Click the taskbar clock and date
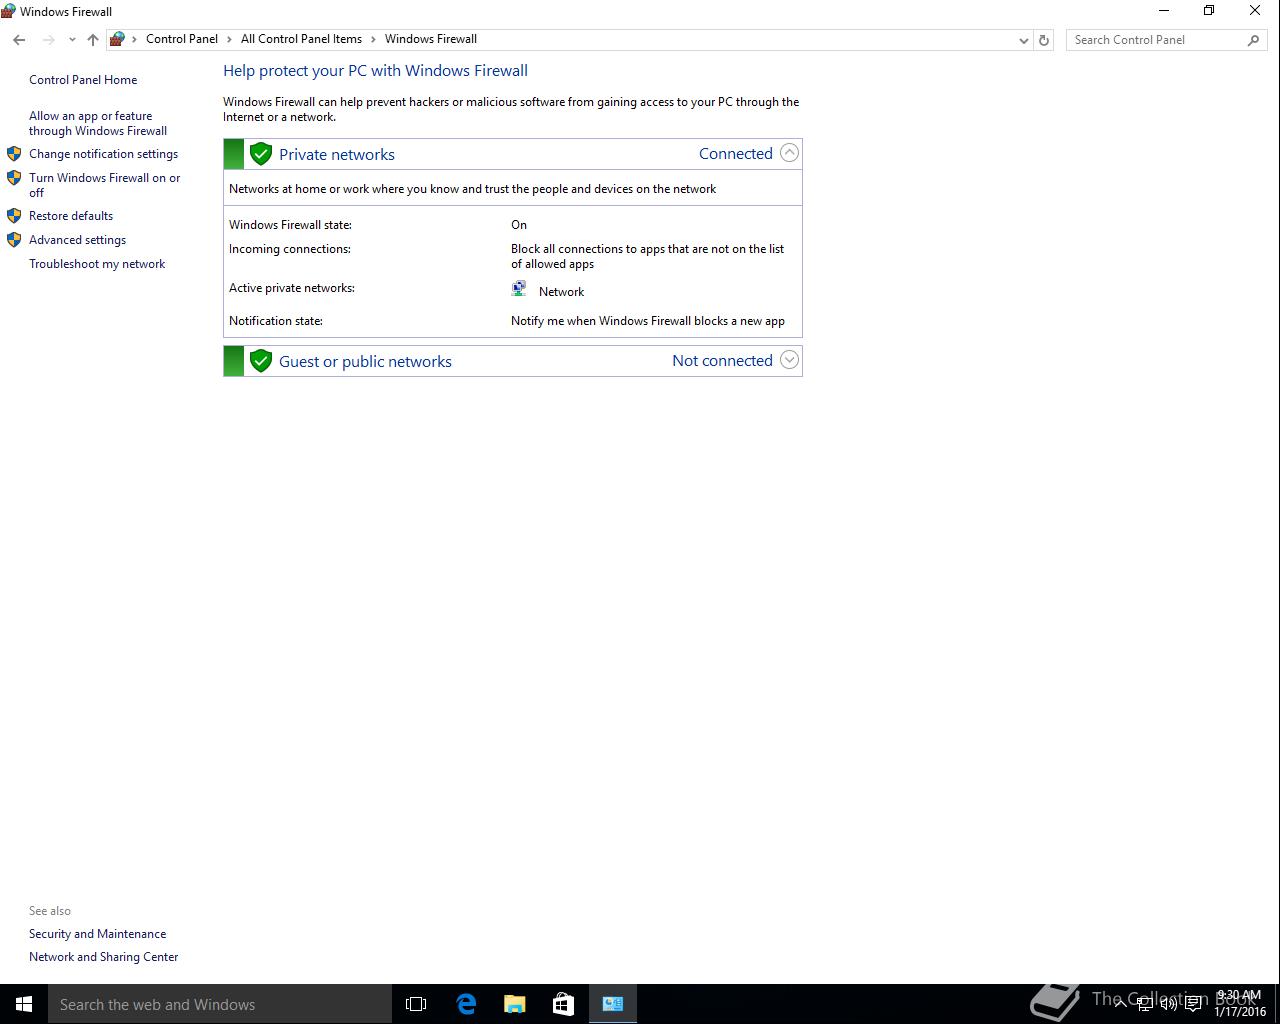Screen dimensions: 1280x1024 click(1240, 1004)
